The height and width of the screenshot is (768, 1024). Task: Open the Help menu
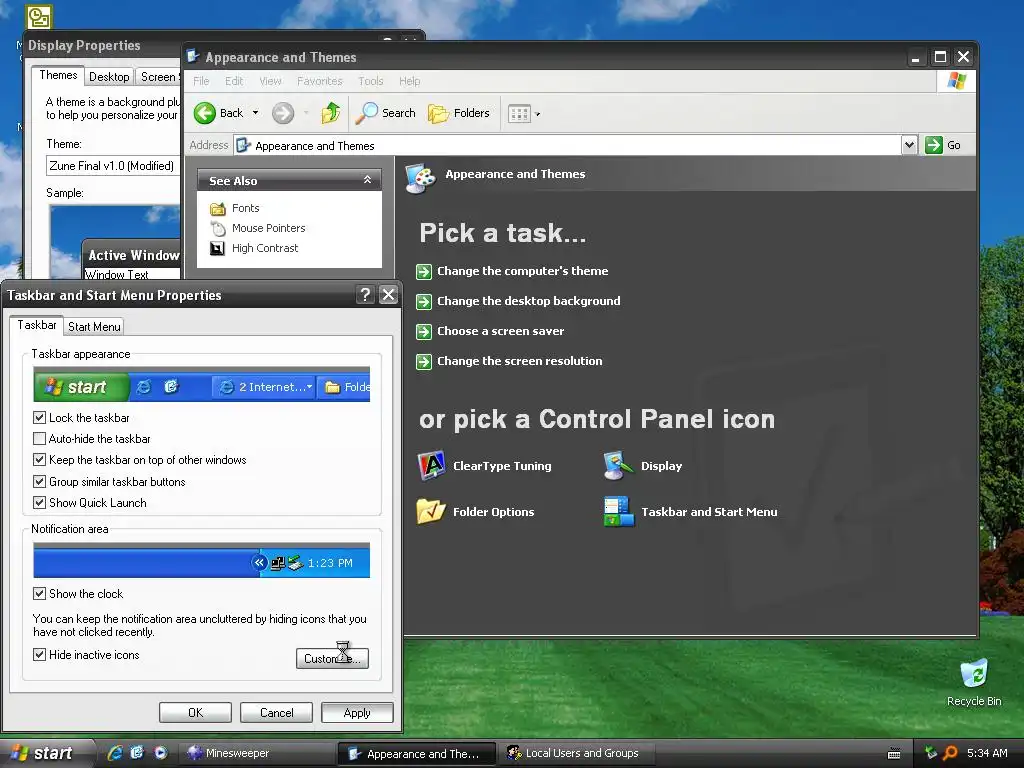pos(409,81)
